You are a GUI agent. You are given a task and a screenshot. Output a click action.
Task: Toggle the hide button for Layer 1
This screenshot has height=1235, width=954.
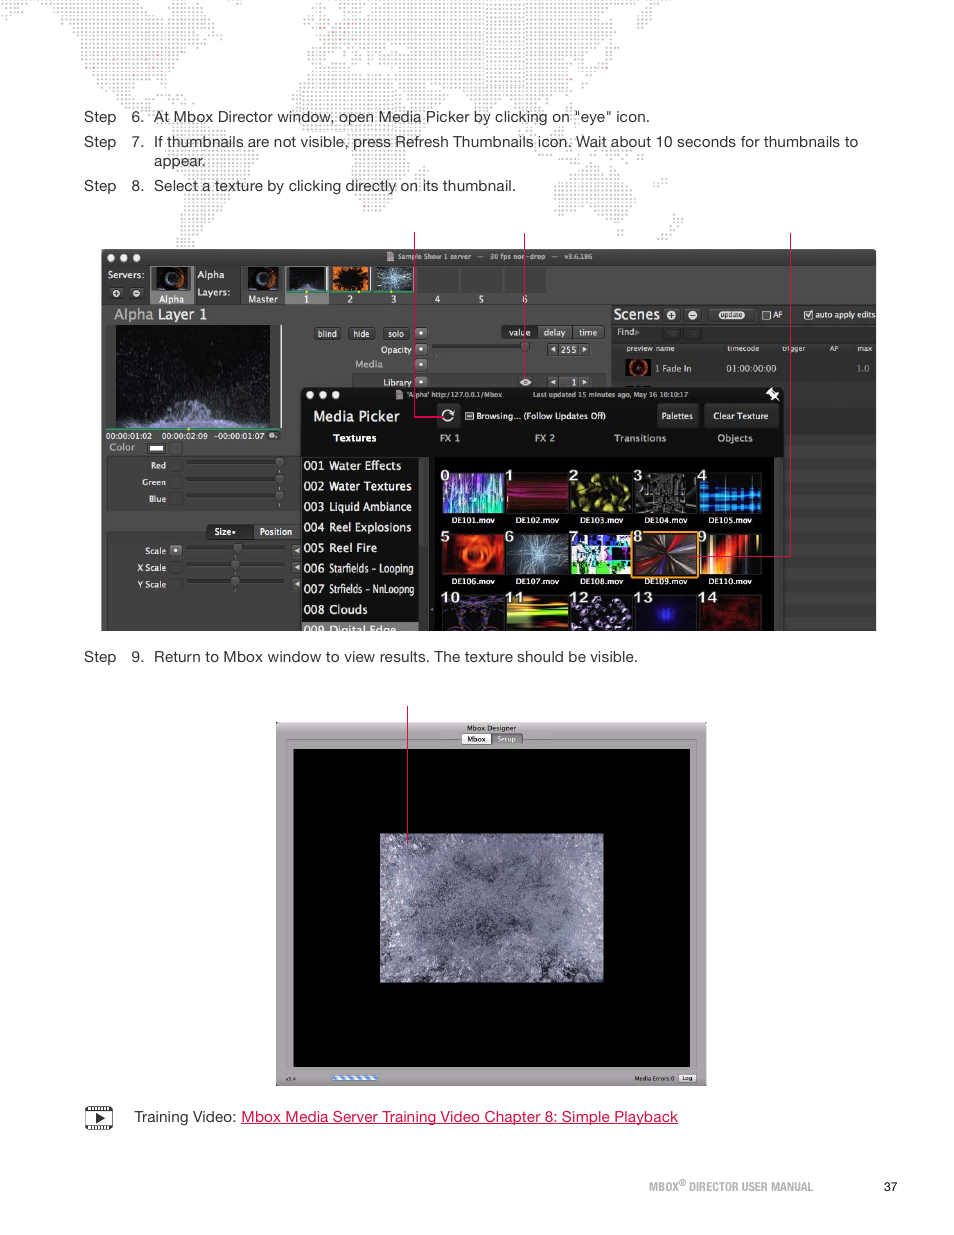click(361, 334)
